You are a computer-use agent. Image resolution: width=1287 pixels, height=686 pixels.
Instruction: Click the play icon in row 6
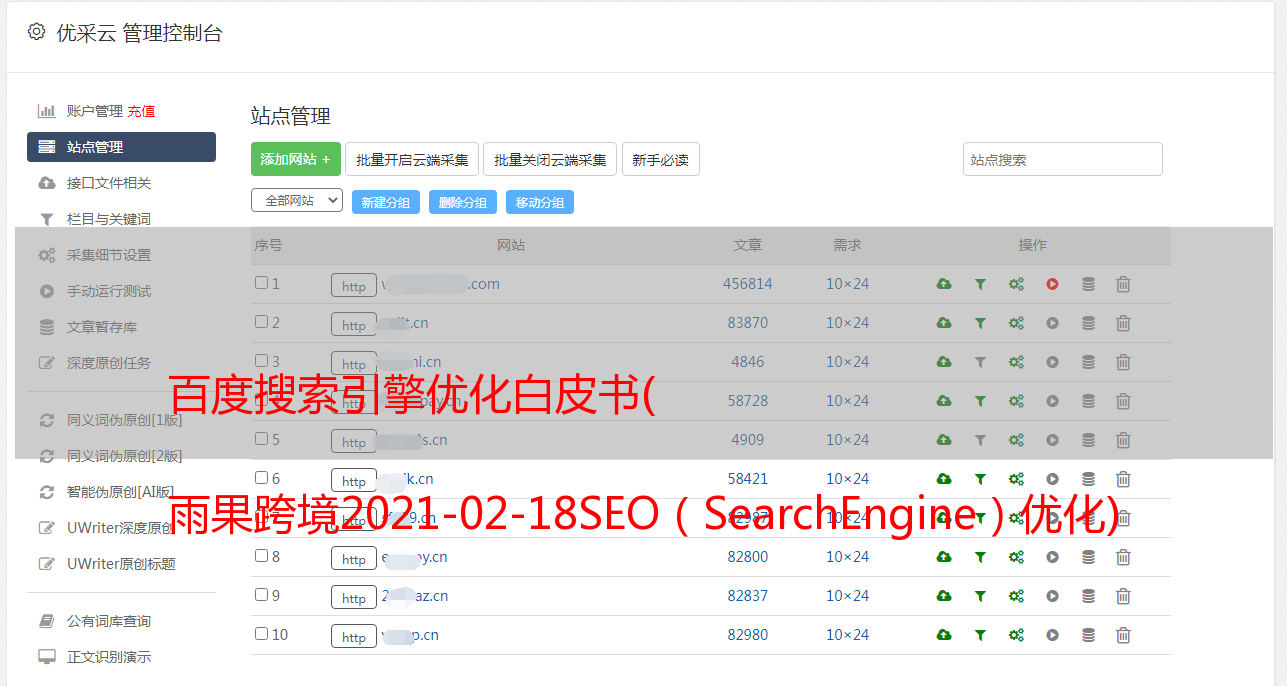(x=1052, y=479)
